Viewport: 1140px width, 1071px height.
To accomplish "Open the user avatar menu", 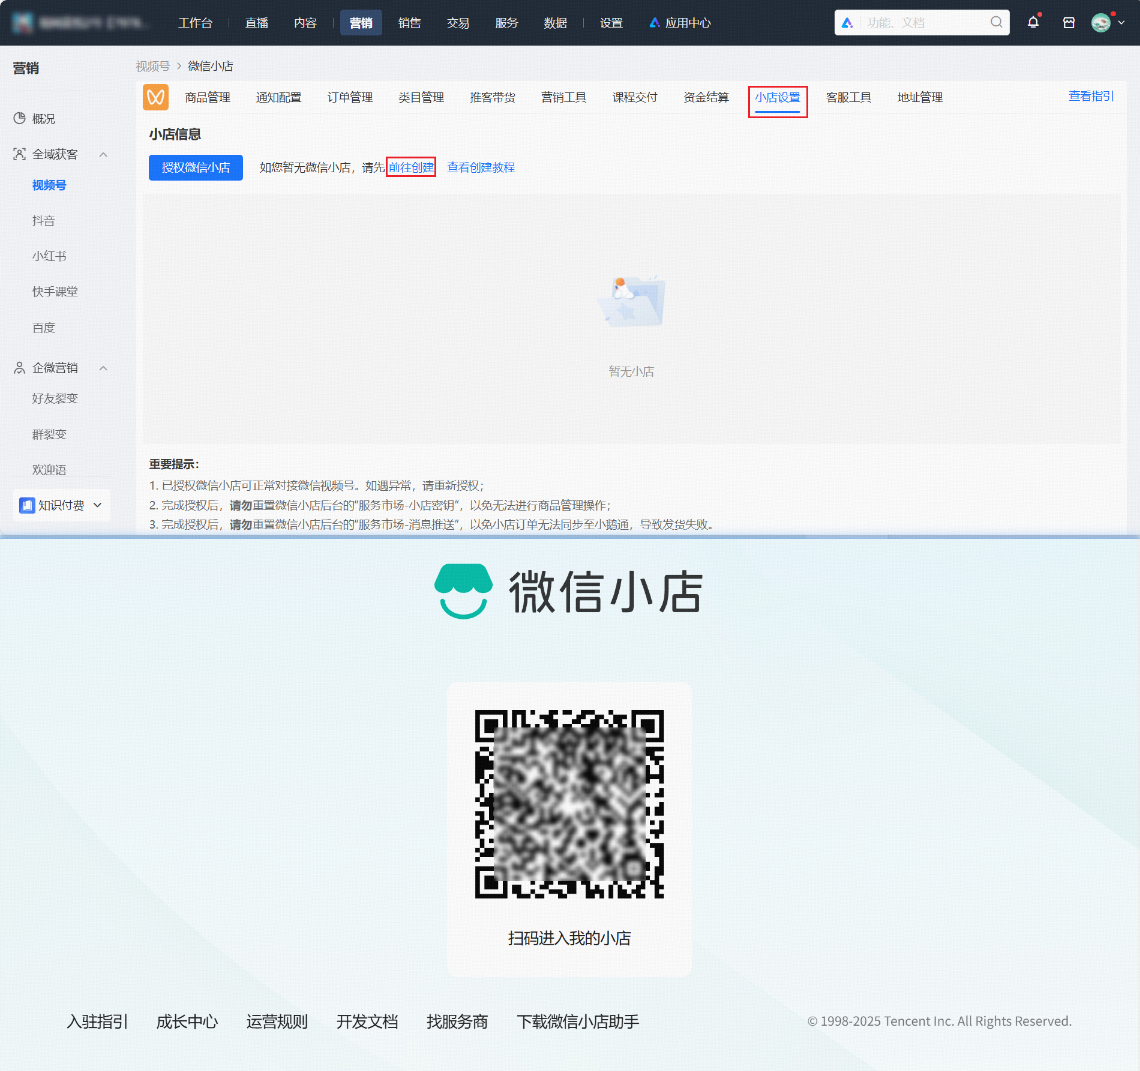I will [x=1101, y=23].
